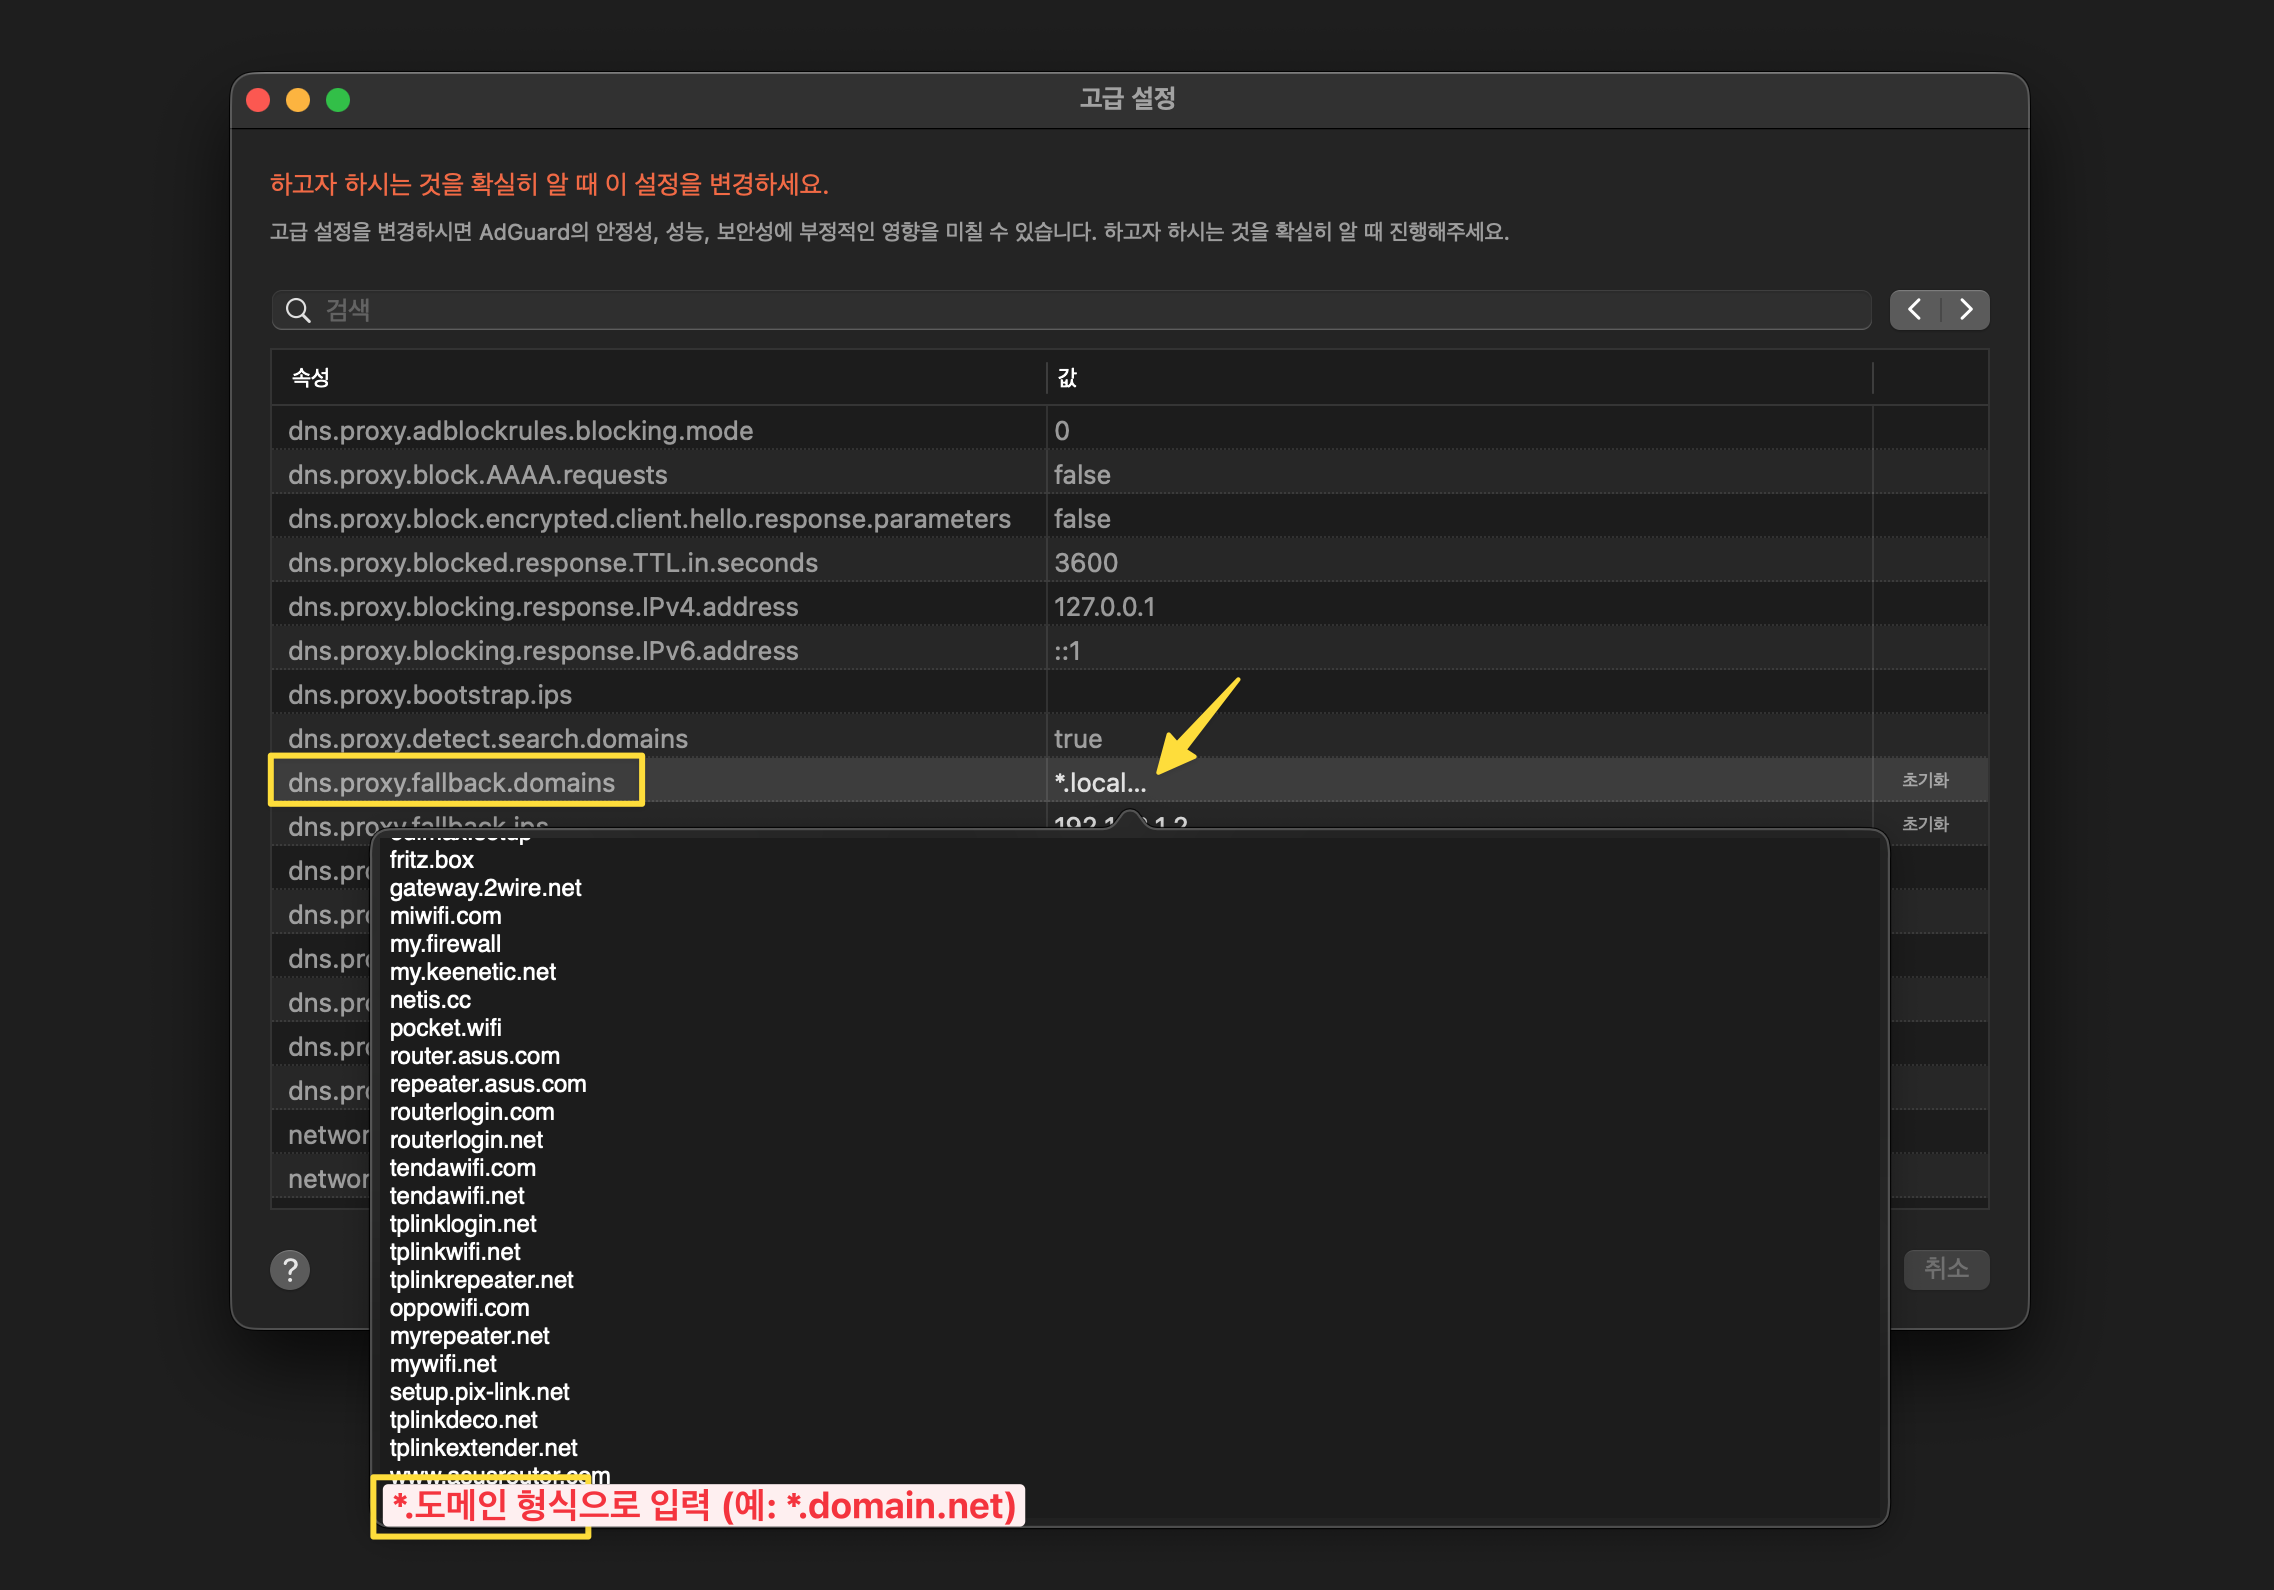Click the value 0 for blocking mode

1062,430
